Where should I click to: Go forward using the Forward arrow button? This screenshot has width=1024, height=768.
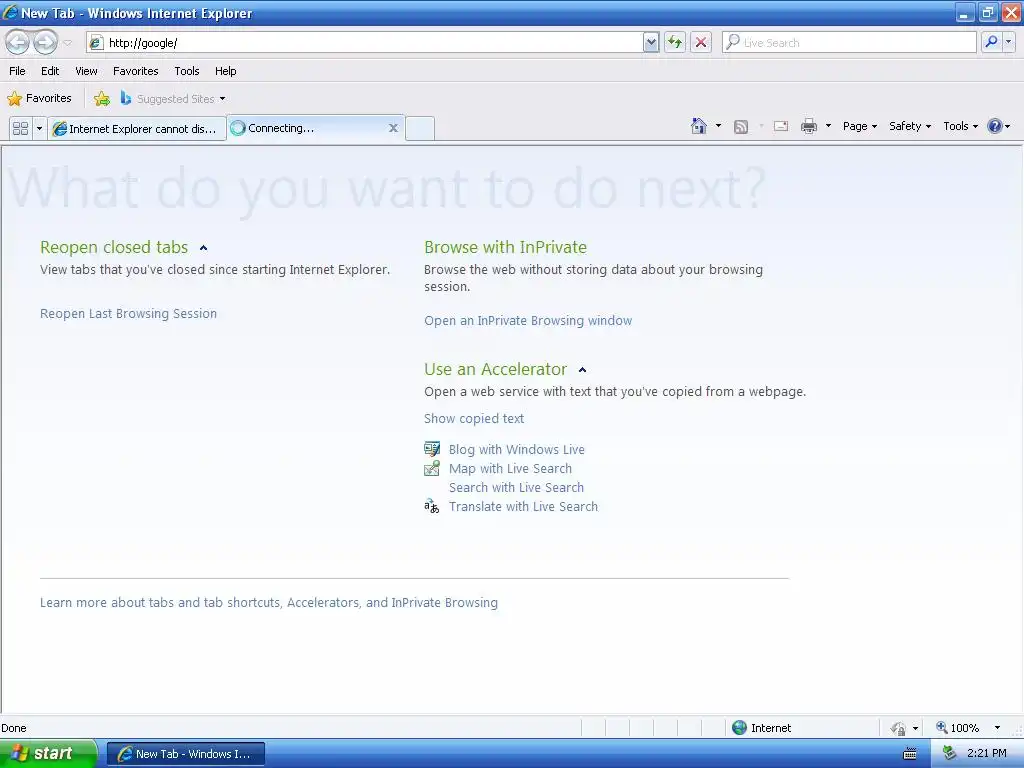(46, 42)
